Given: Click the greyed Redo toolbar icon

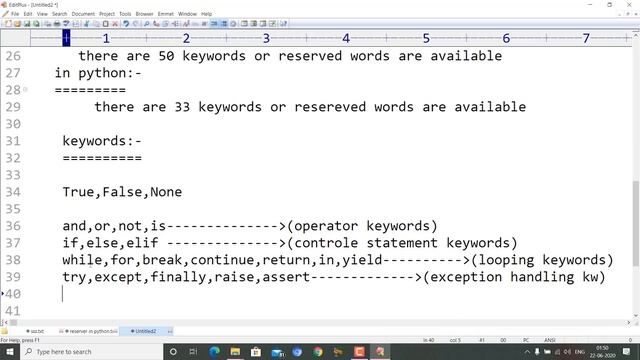Looking at the screenshot, I should click(136, 24).
